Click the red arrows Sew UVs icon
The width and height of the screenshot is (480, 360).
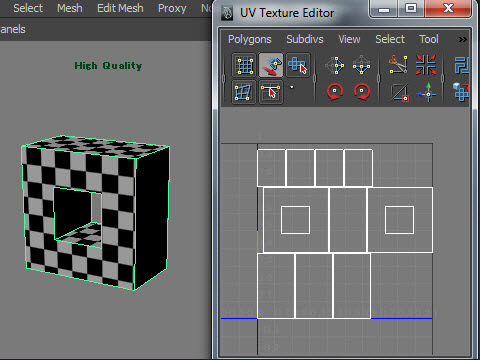[x=426, y=64]
